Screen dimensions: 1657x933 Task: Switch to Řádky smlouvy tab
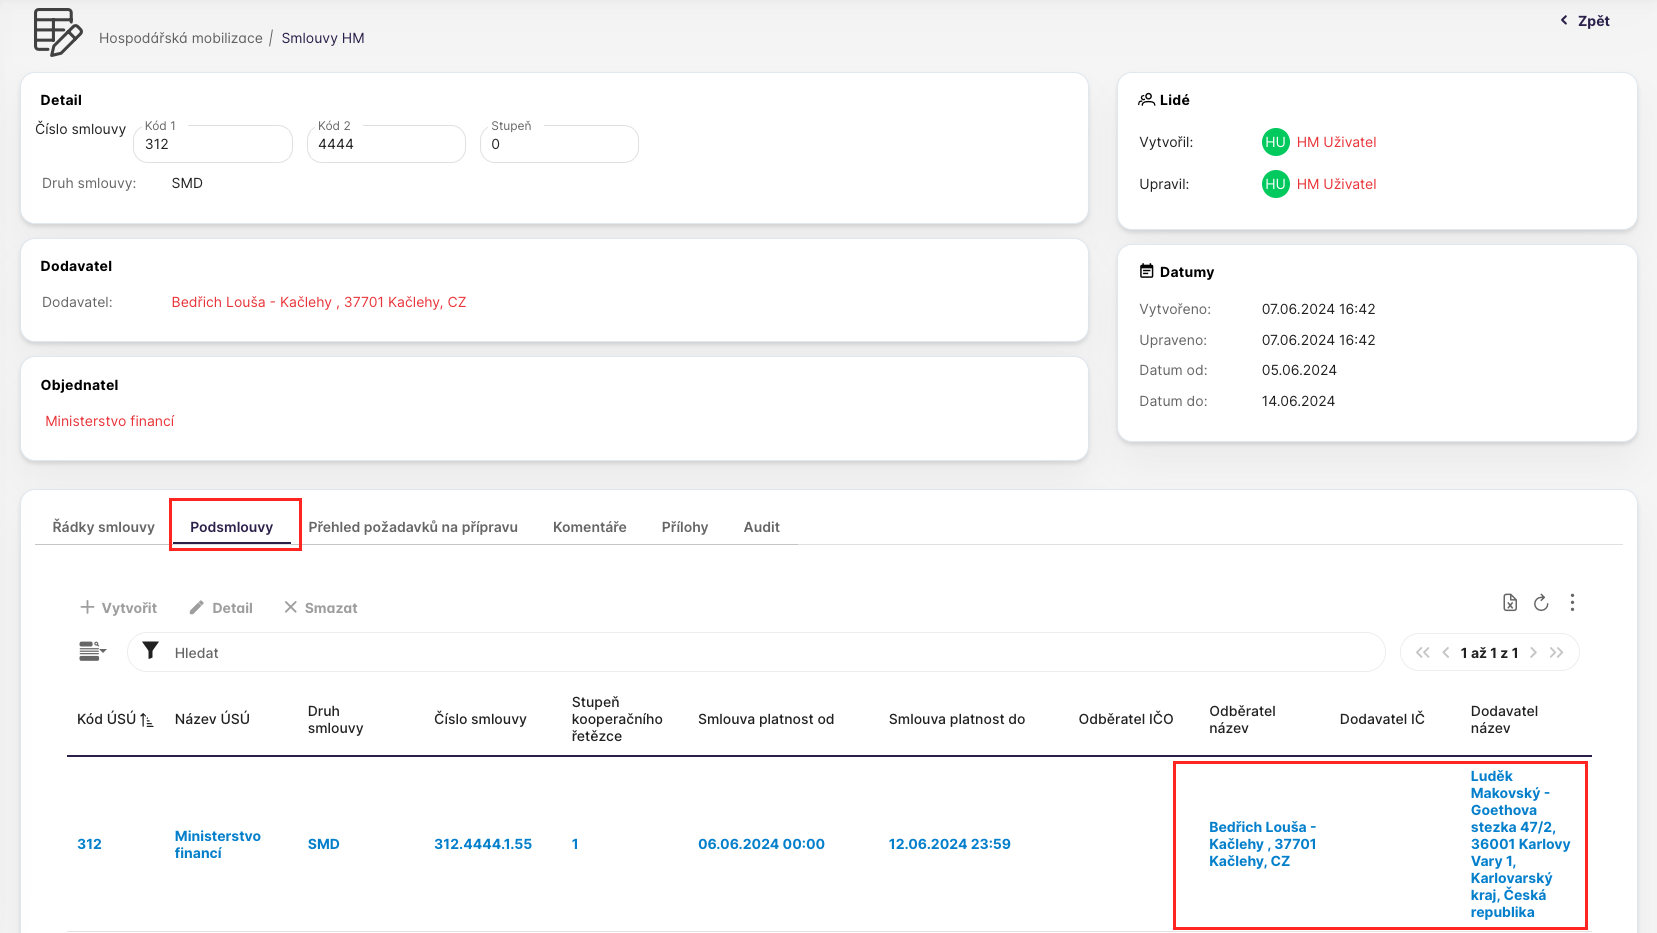(103, 527)
